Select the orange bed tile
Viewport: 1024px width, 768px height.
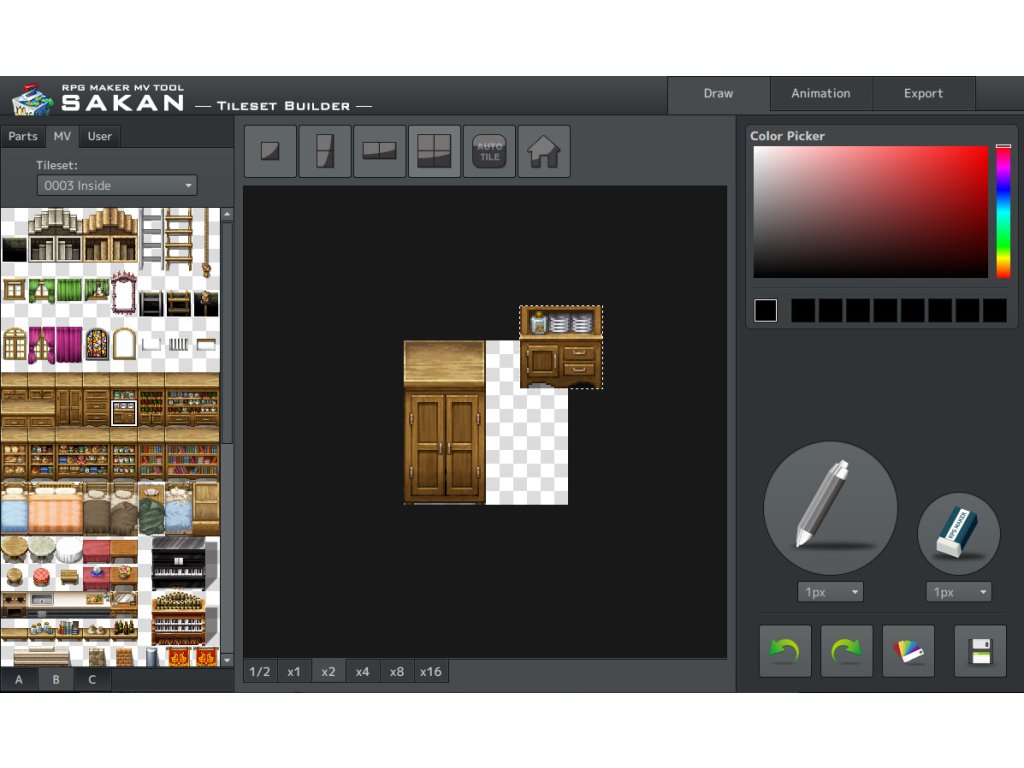pos(55,509)
